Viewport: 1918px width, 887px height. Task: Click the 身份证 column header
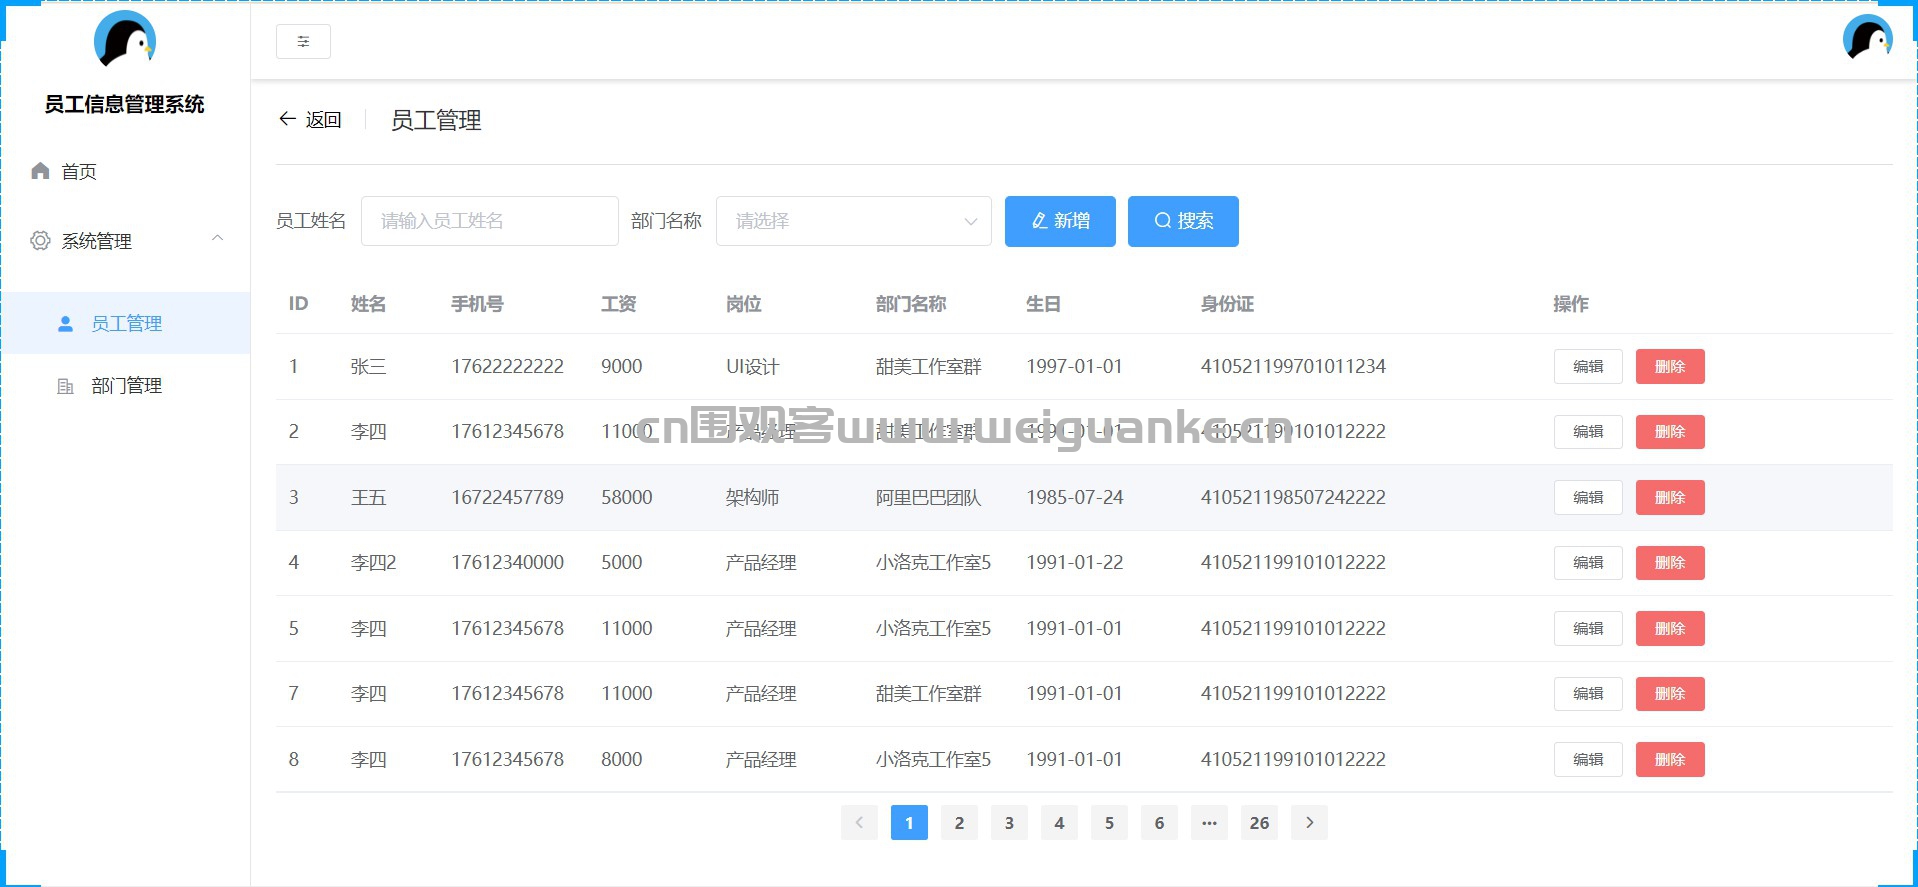click(x=1227, y=304)
